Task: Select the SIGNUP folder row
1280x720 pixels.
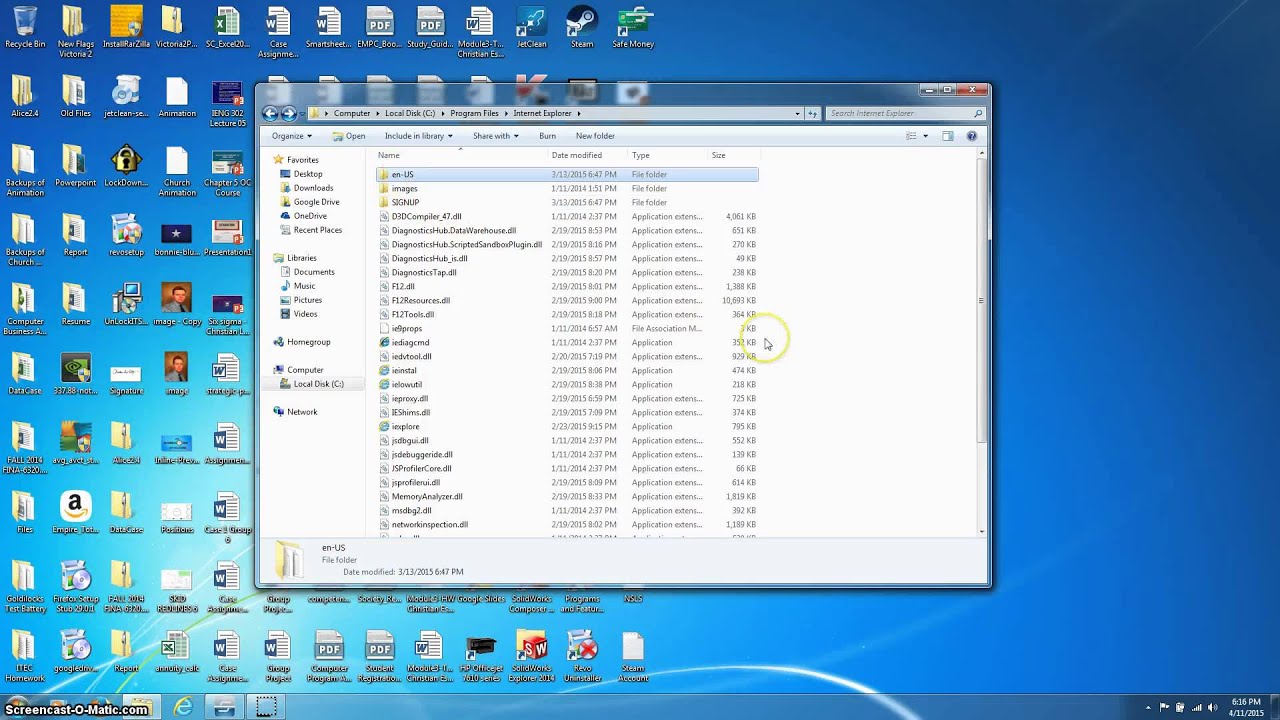Action: 567,202
